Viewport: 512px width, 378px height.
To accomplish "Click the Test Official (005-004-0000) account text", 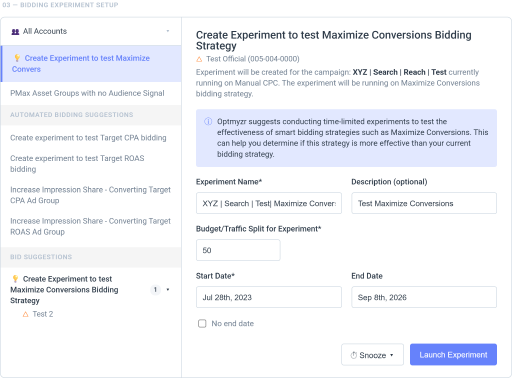I will tap(253, 59).
